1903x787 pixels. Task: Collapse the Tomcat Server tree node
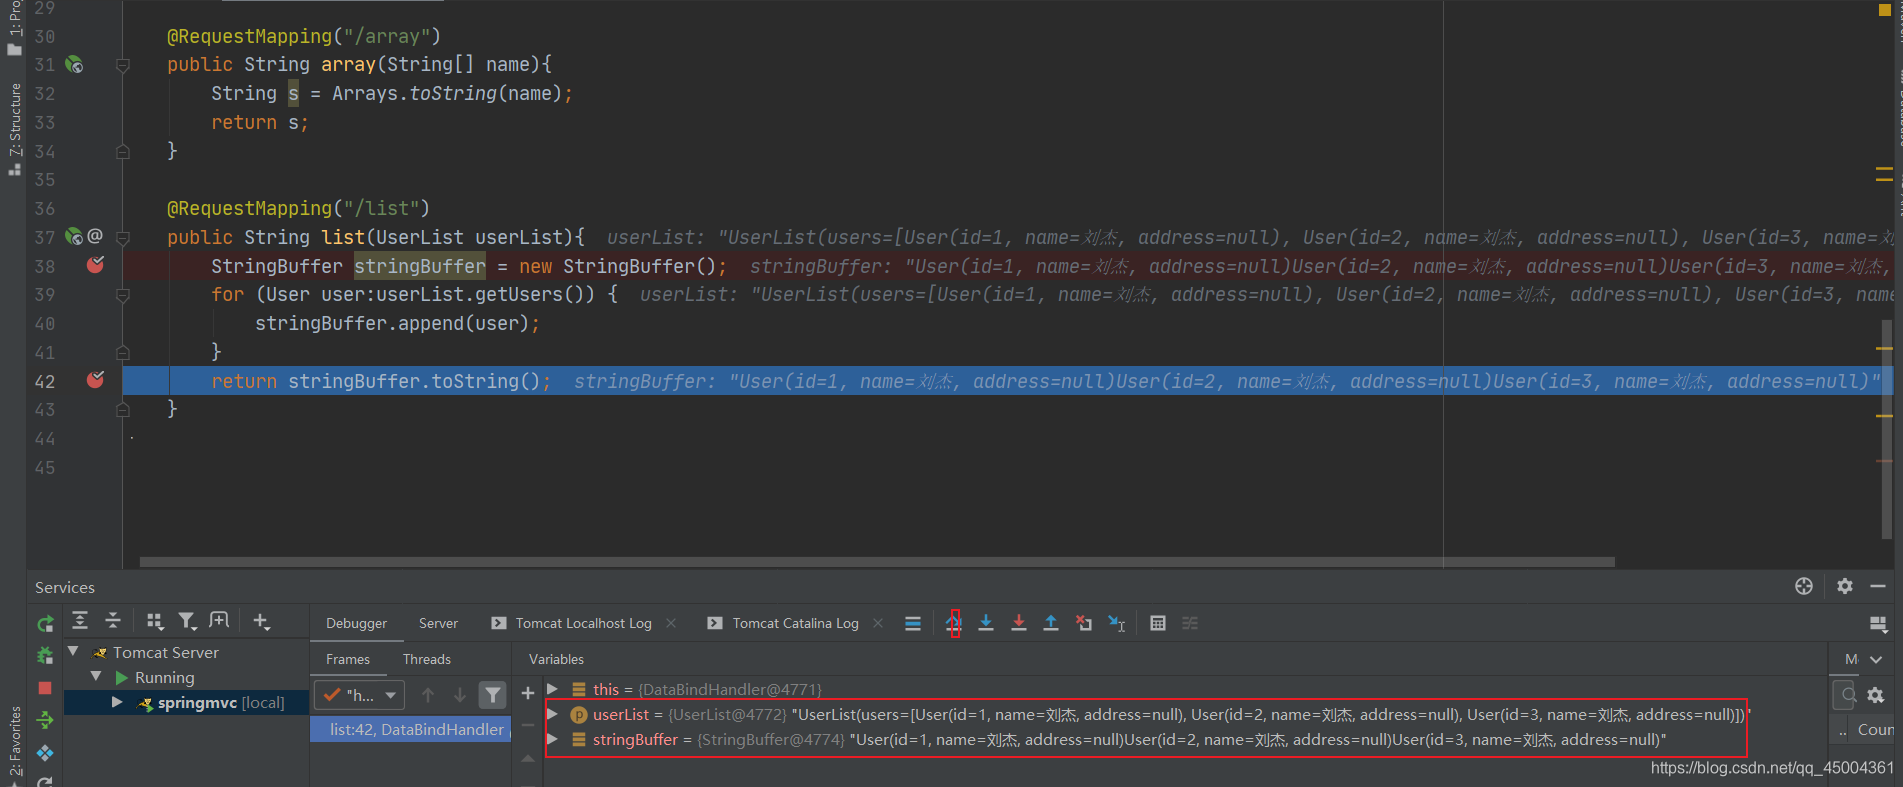[73, 651]
